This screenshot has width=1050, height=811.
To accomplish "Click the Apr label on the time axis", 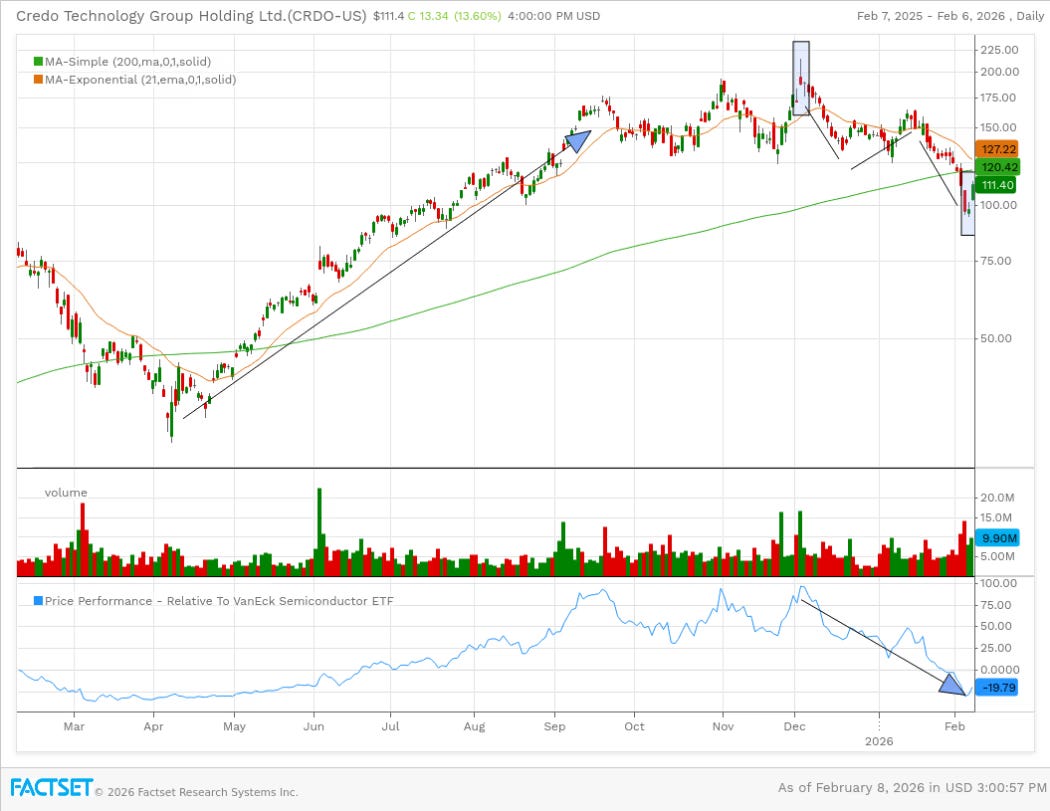I will (x=153, y=726).
